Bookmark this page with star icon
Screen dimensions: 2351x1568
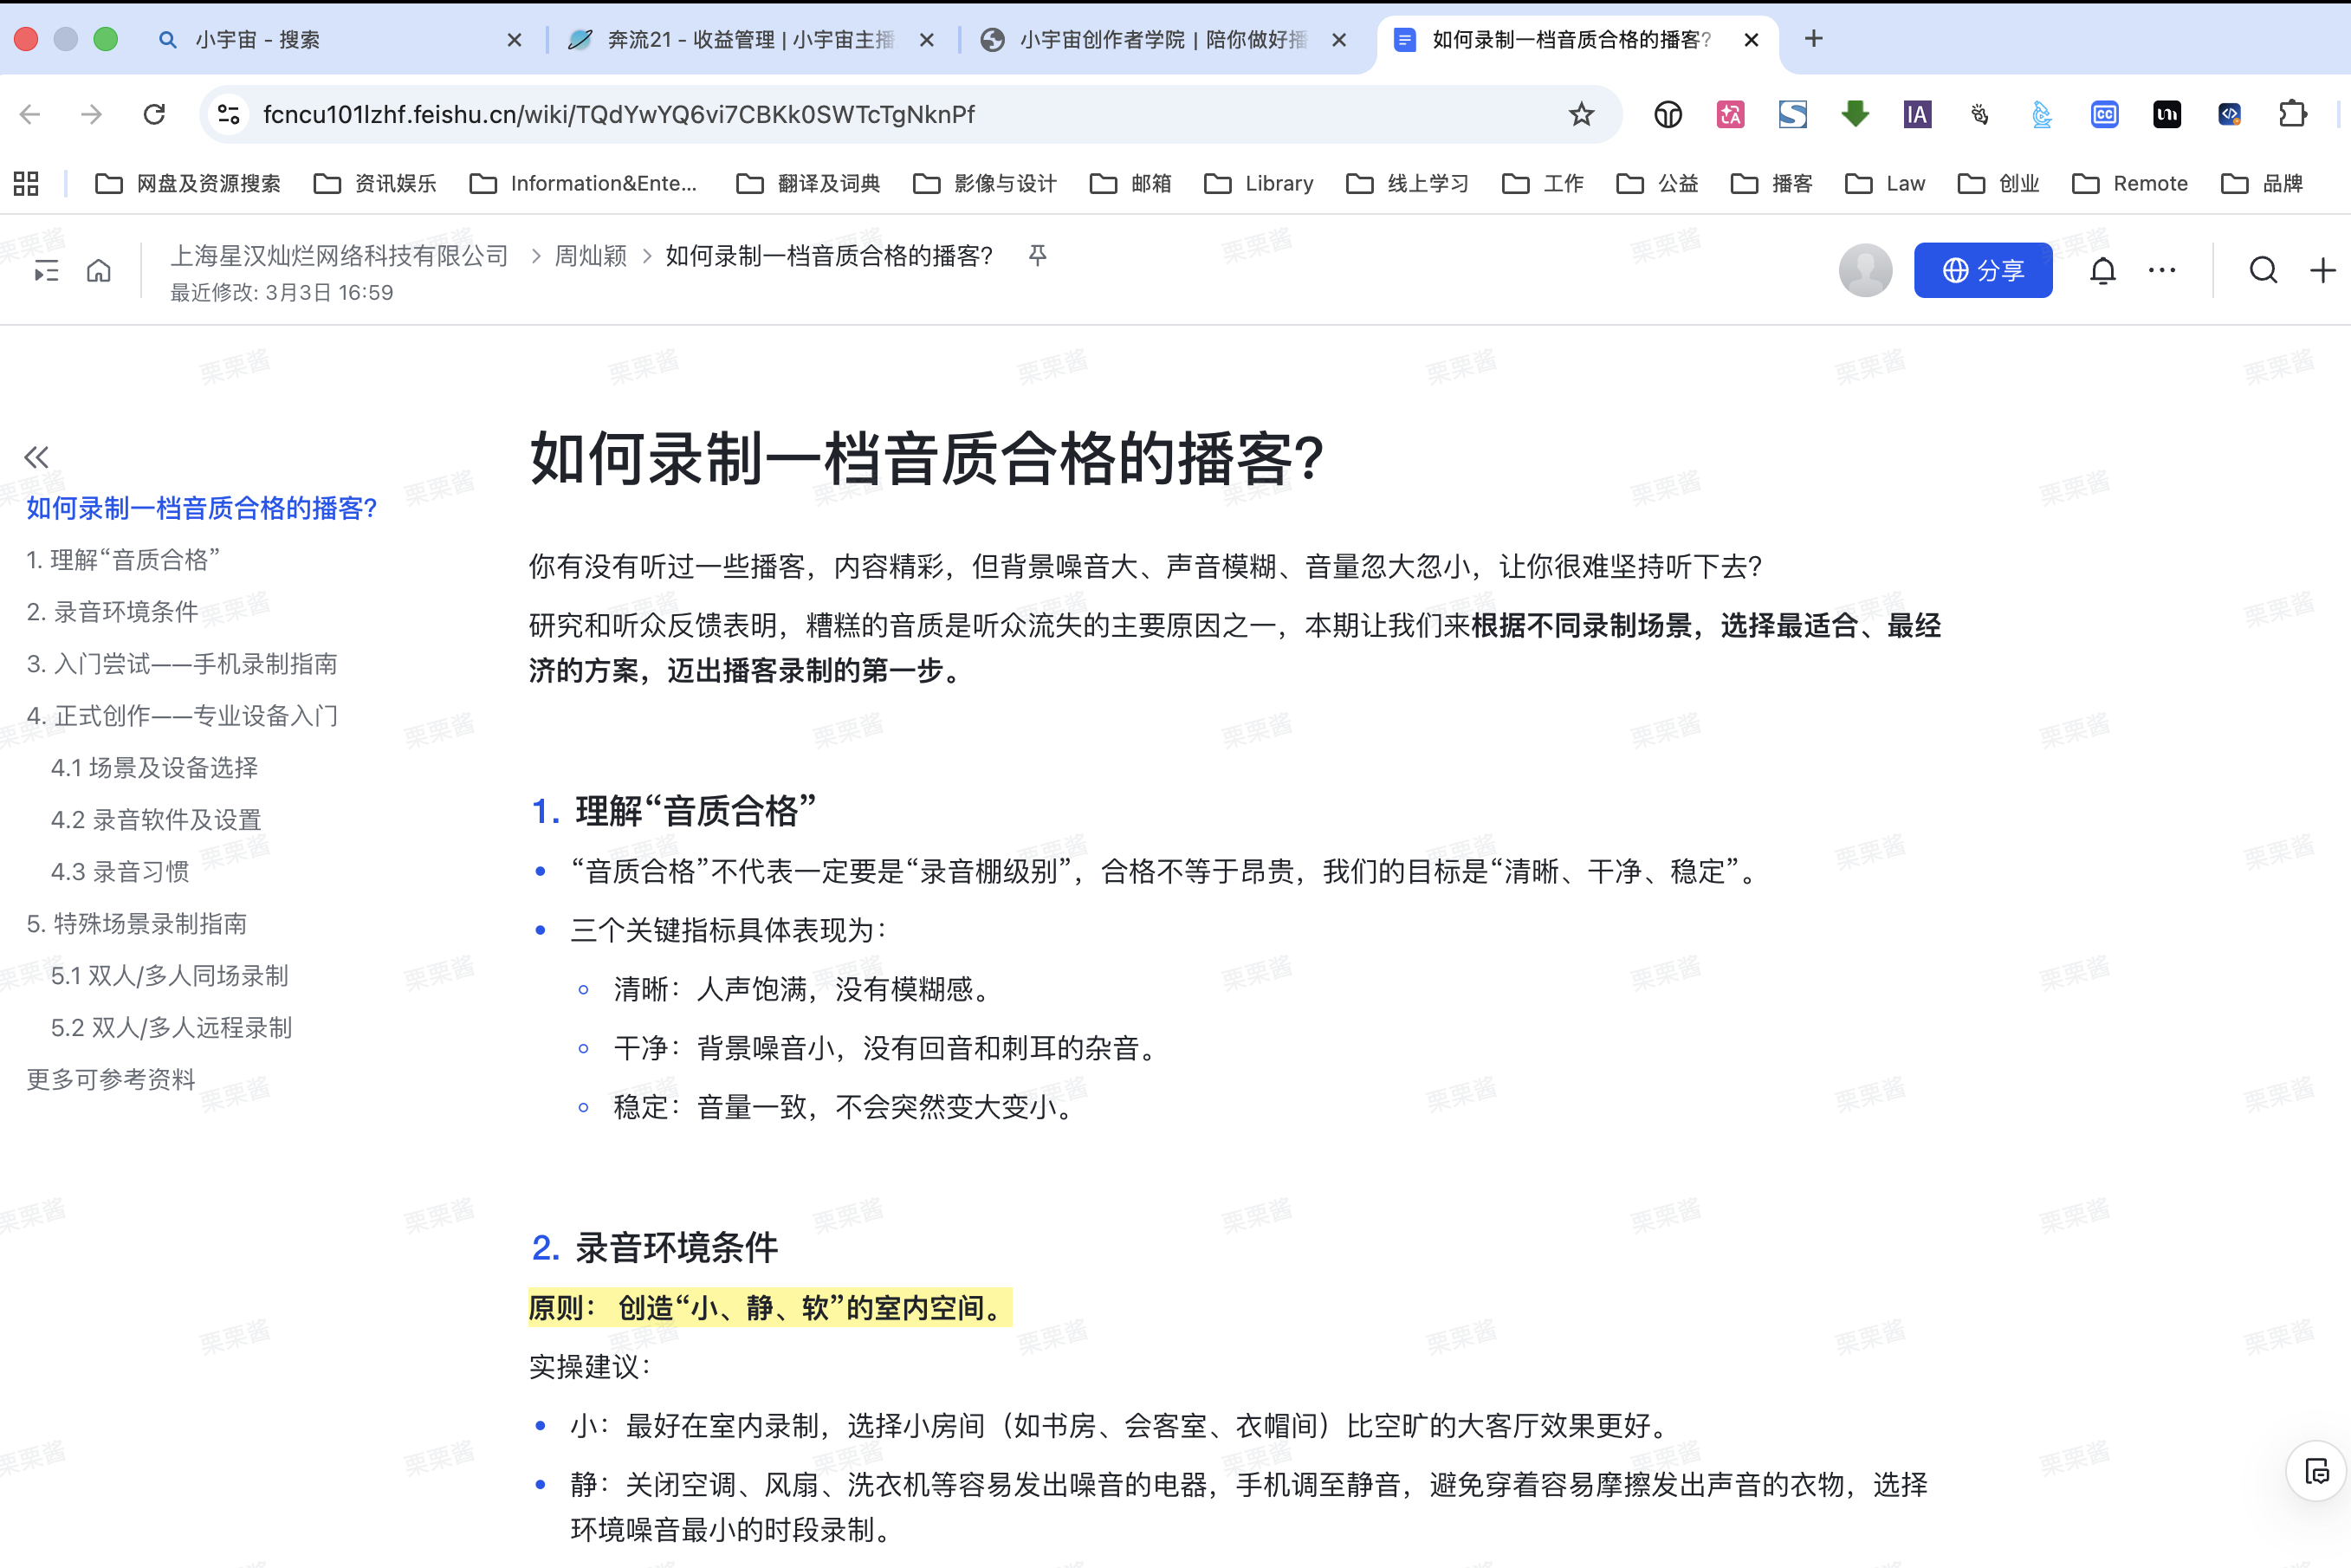(1581, 115)
